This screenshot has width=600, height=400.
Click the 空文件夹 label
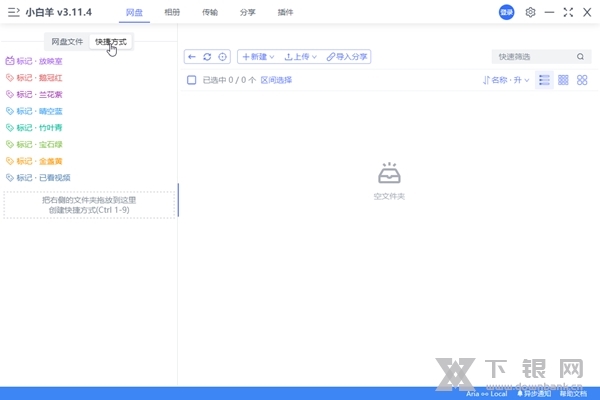(389, 196)
